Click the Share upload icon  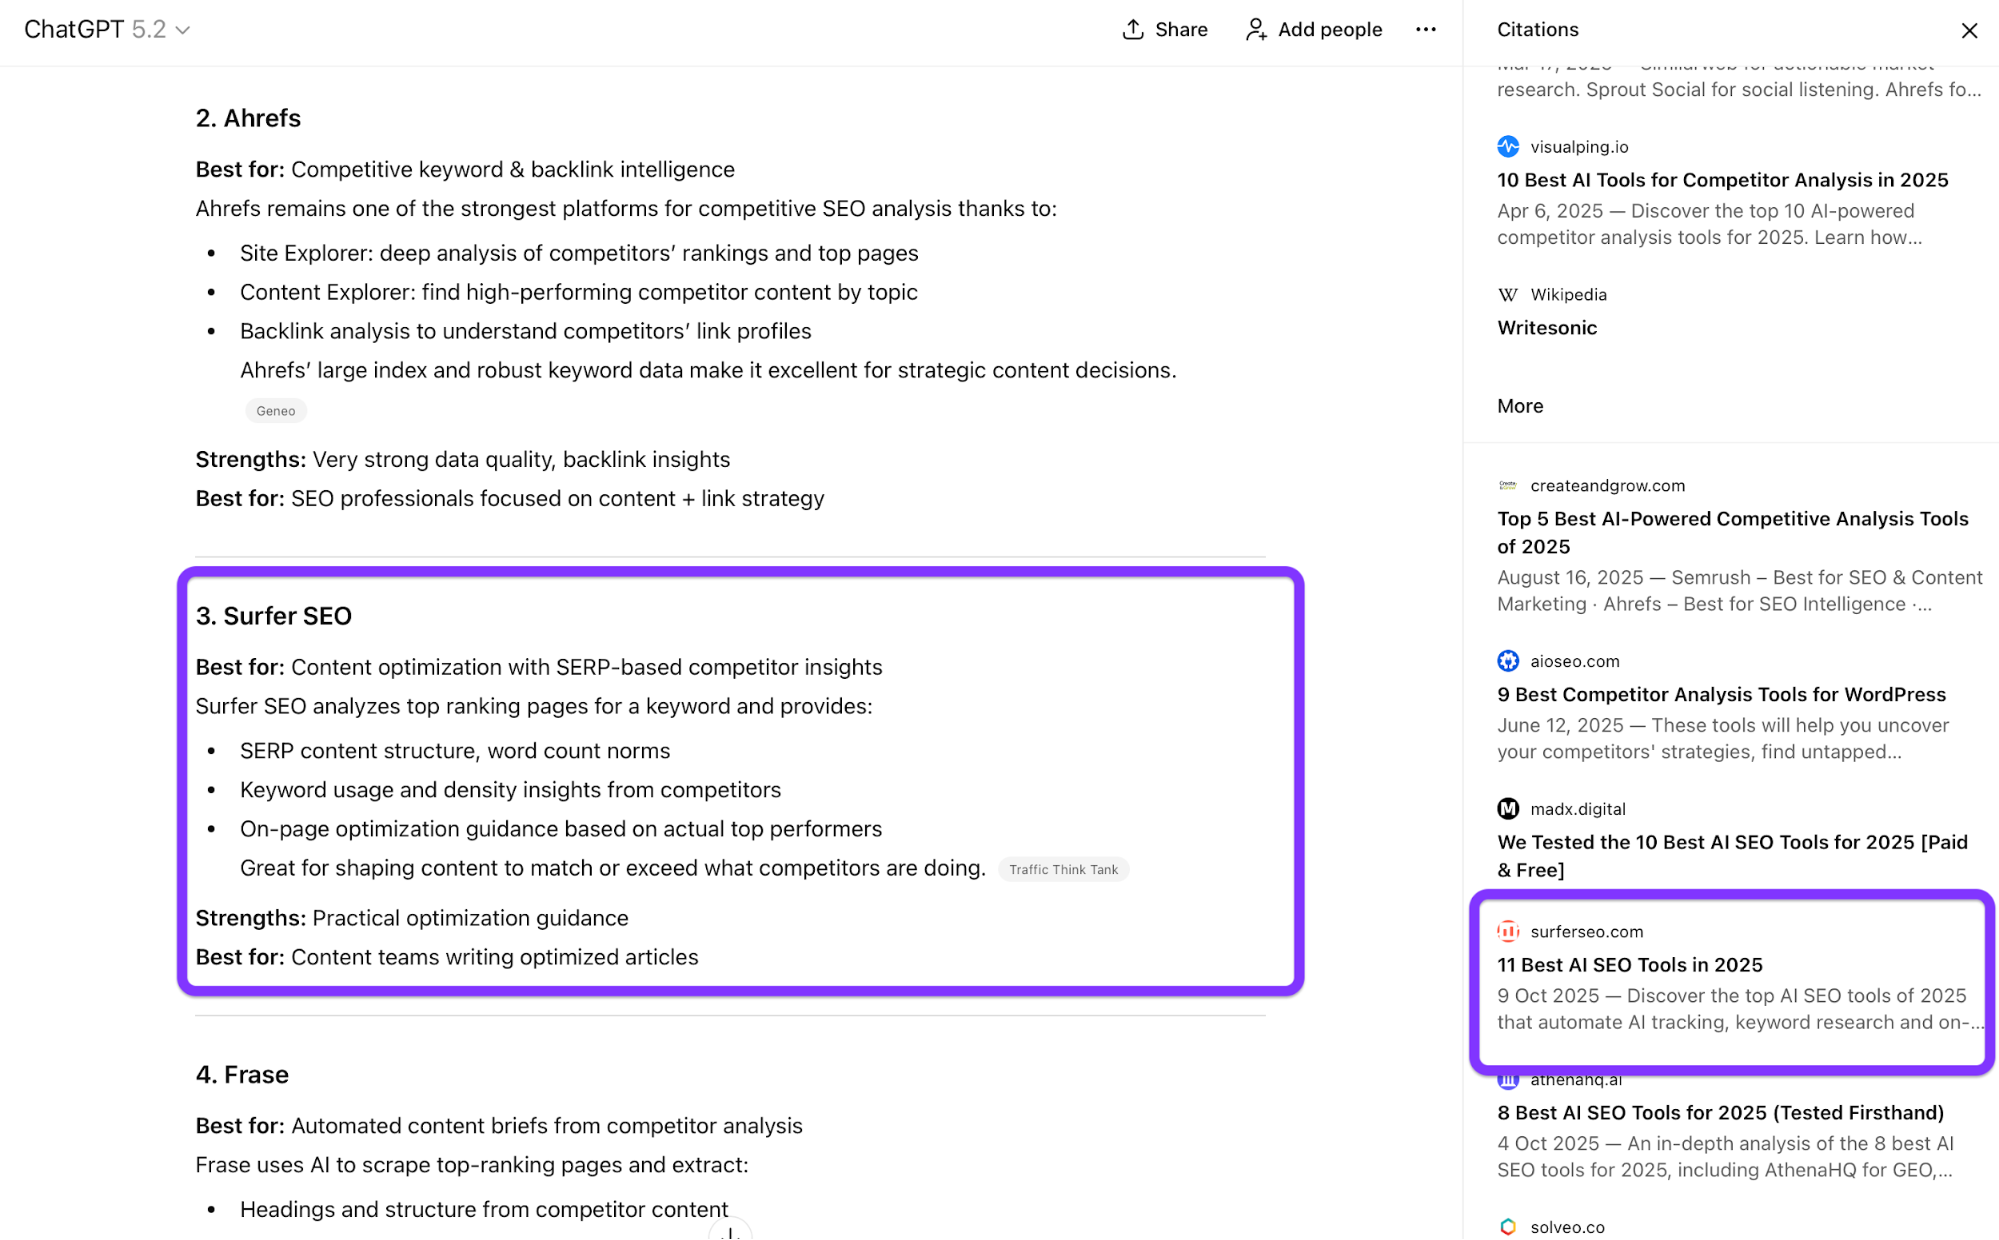pyautogui.click(x=1132, y=30)
